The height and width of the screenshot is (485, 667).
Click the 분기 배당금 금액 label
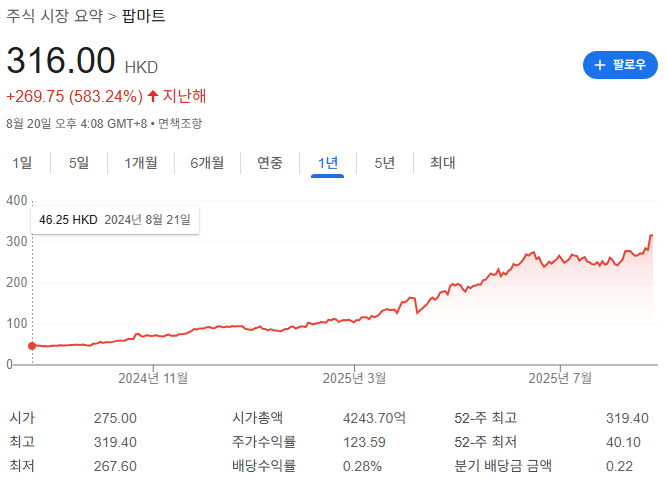(x=503, y=466)
